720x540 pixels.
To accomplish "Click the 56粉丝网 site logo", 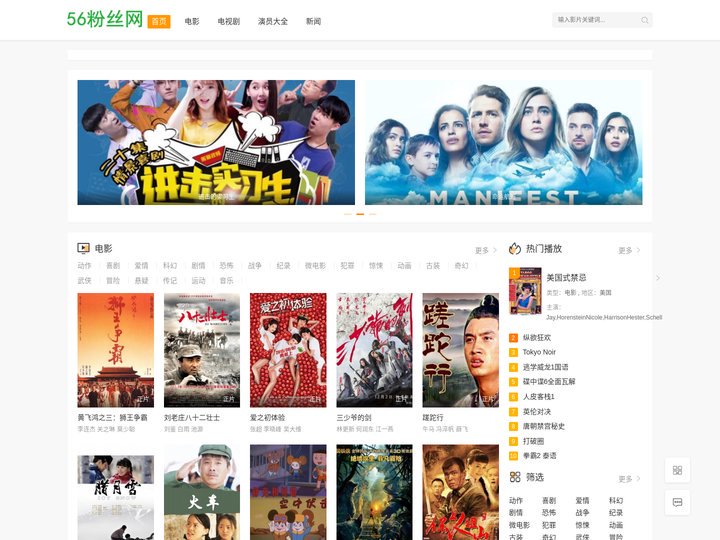I will tap(105, 19).
